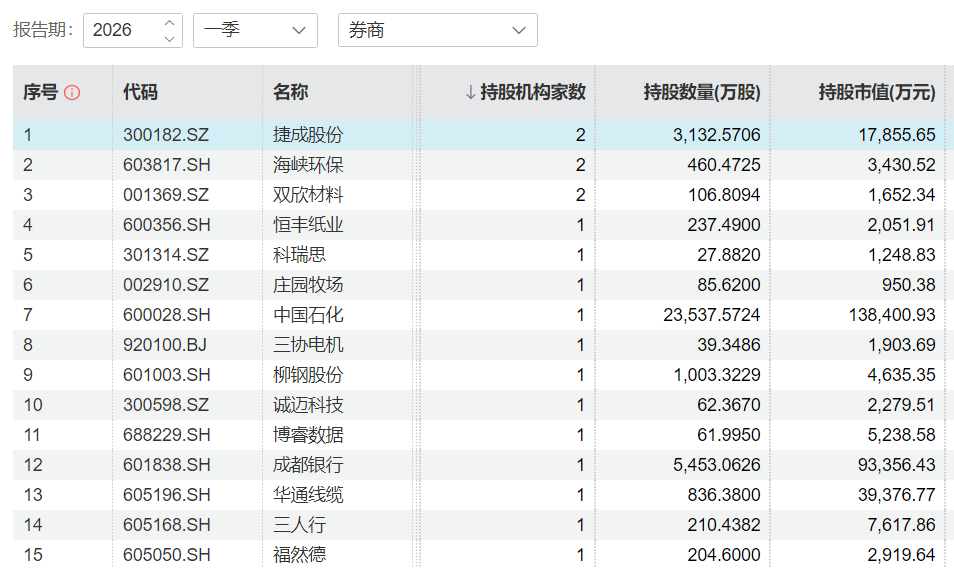The width and height of the screenshot is (954, 568).
Task: Select stock name 捷成股份
Action: point(308,135)
